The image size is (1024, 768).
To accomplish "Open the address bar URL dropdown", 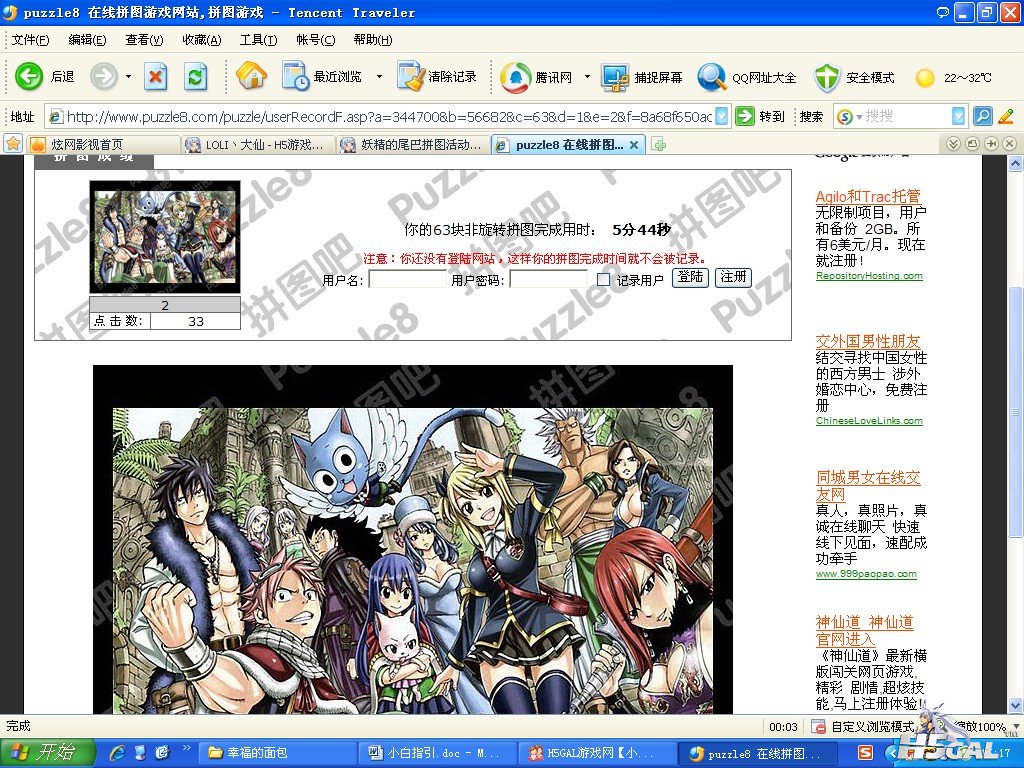I will pos(721,116).
